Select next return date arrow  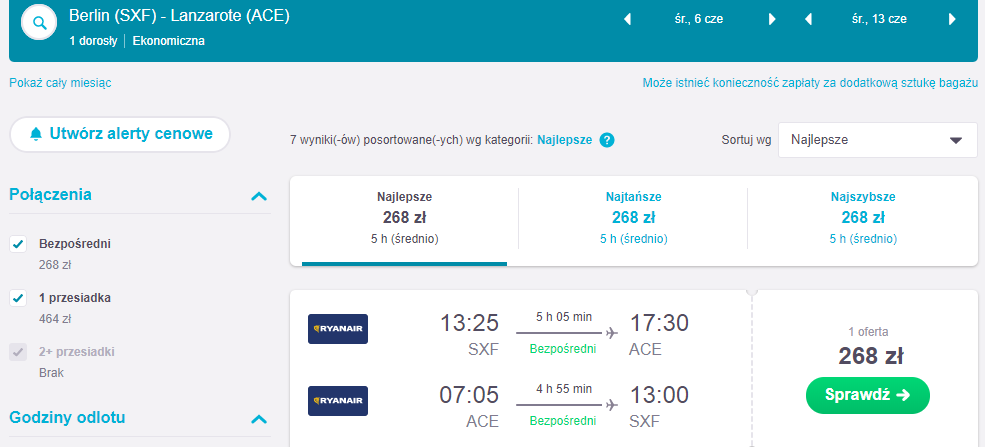(x=951, y=19)
